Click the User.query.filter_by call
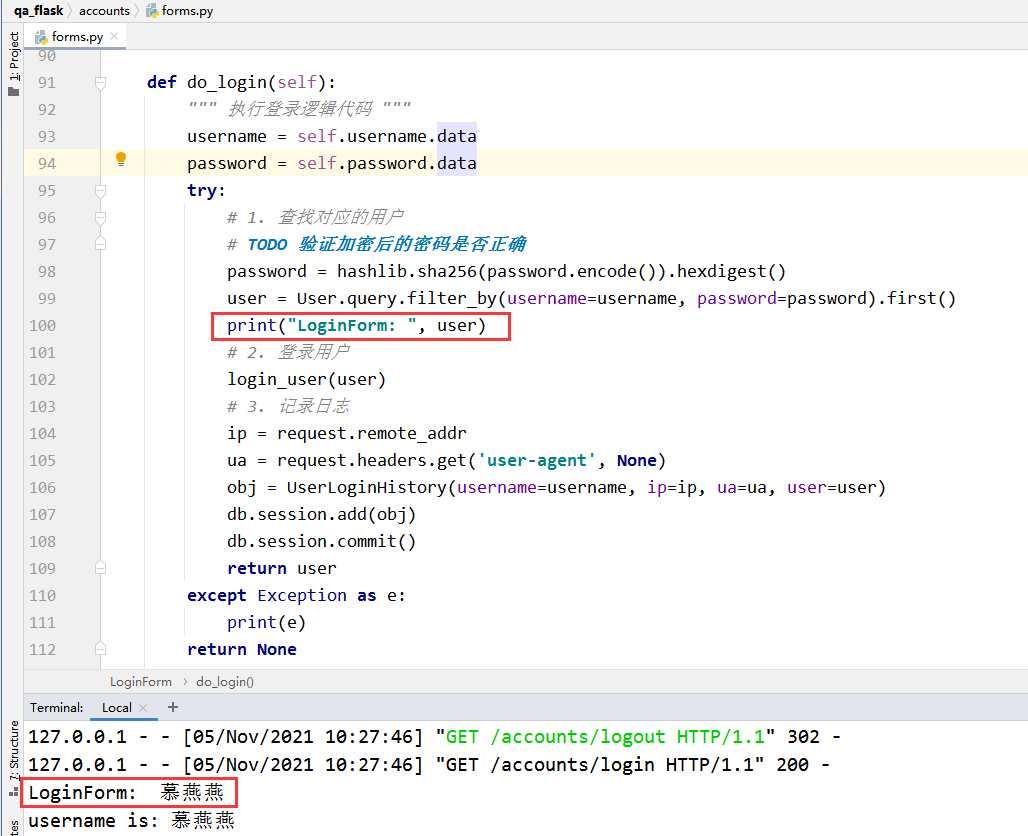Screen dimensions: 1028x836 (x=626, y=299)
